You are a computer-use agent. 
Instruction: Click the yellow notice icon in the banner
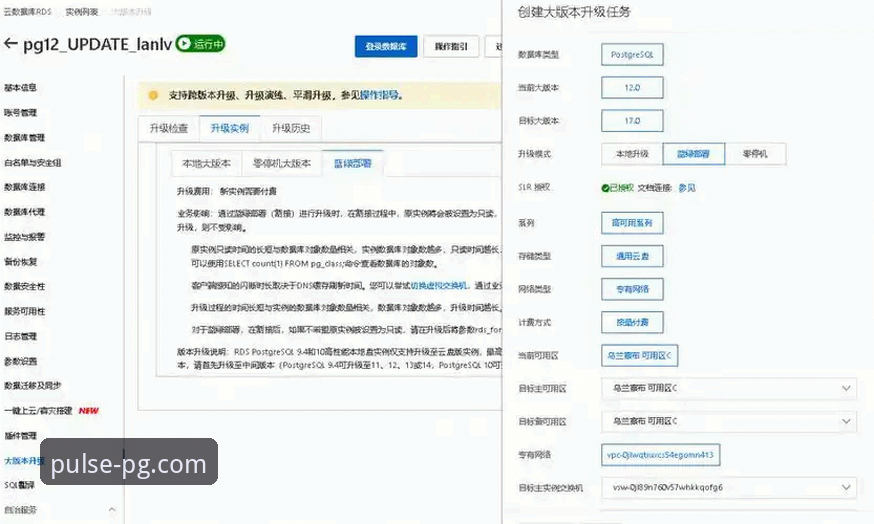click(x=153, y=95)
